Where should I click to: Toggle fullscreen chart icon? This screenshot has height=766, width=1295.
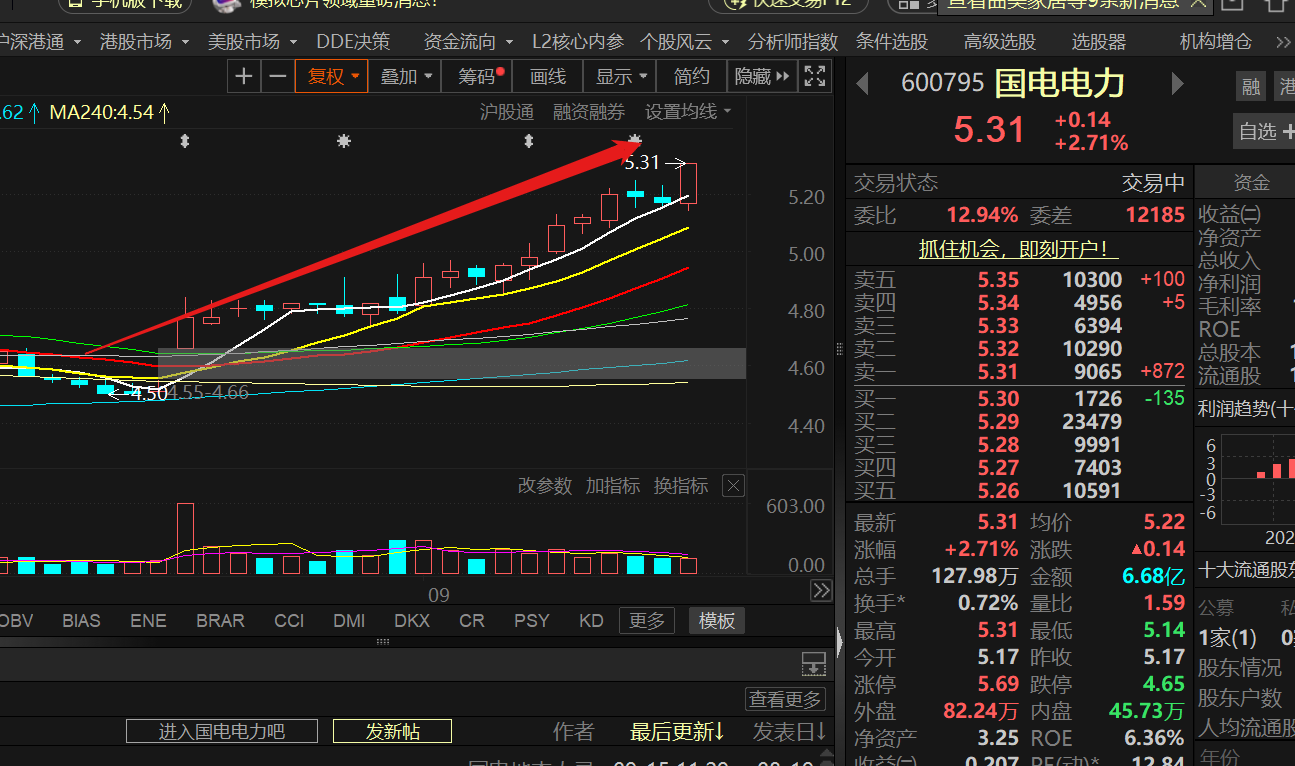tap(815, 76)
